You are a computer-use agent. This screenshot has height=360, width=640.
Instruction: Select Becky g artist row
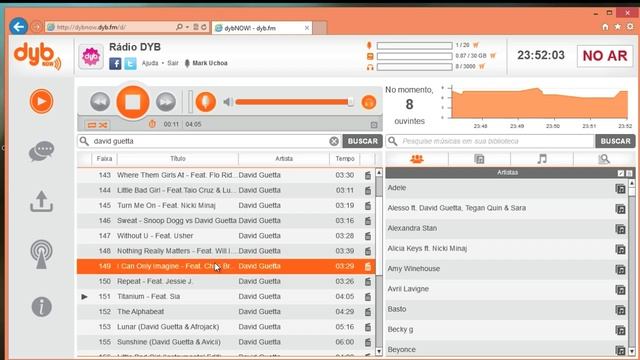[506, 329]
